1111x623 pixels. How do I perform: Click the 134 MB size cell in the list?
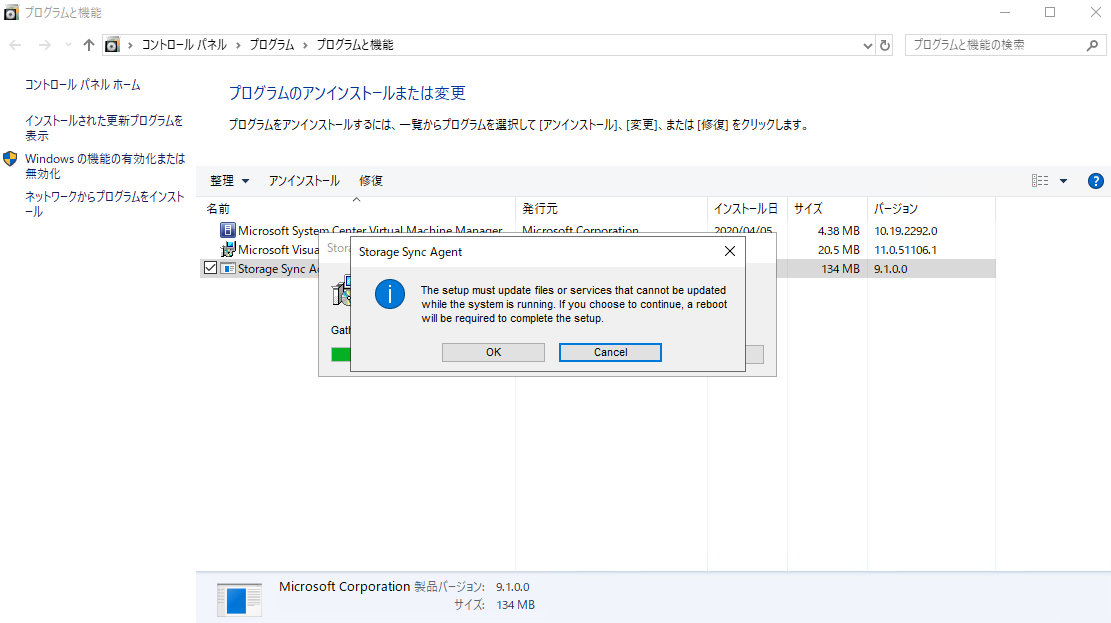(840, 269)
